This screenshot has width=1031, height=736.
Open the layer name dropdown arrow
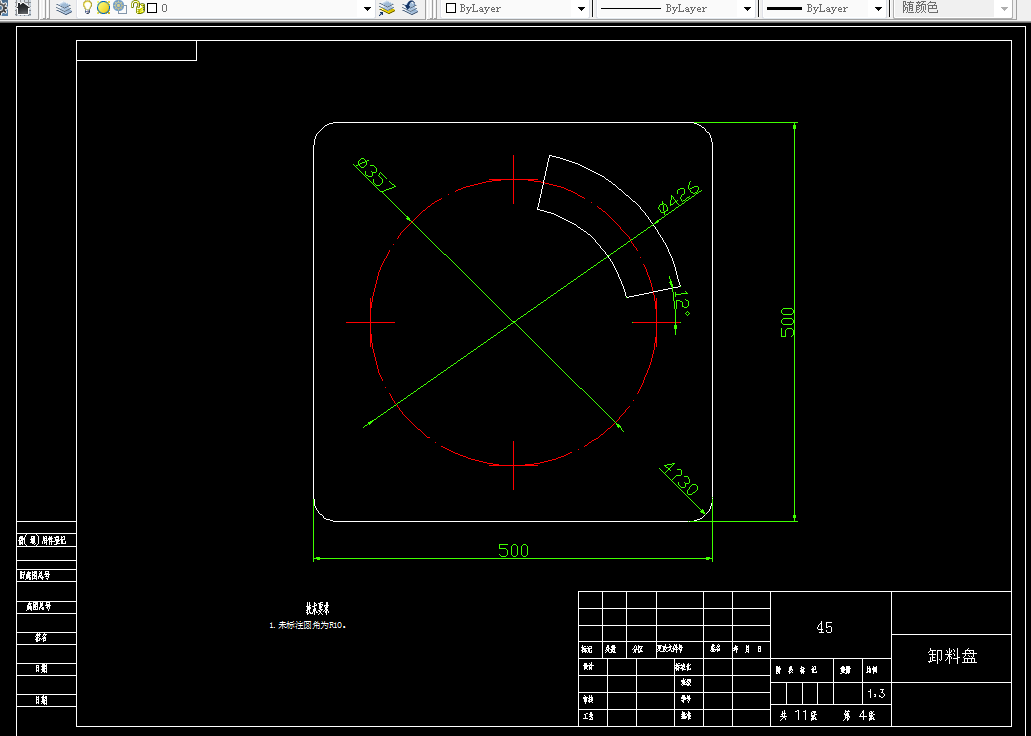coord(368,9)
